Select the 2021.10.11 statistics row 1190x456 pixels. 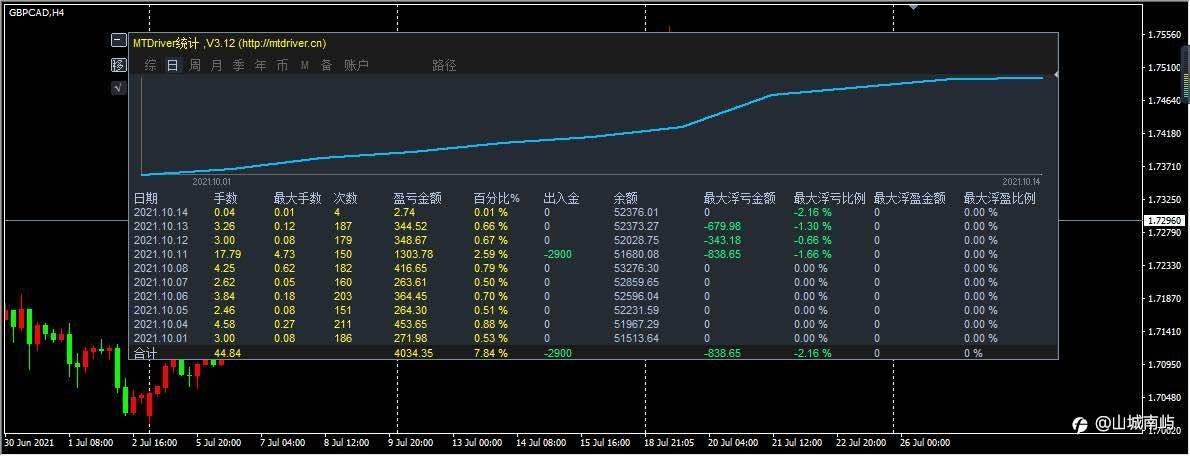[593, 254]
